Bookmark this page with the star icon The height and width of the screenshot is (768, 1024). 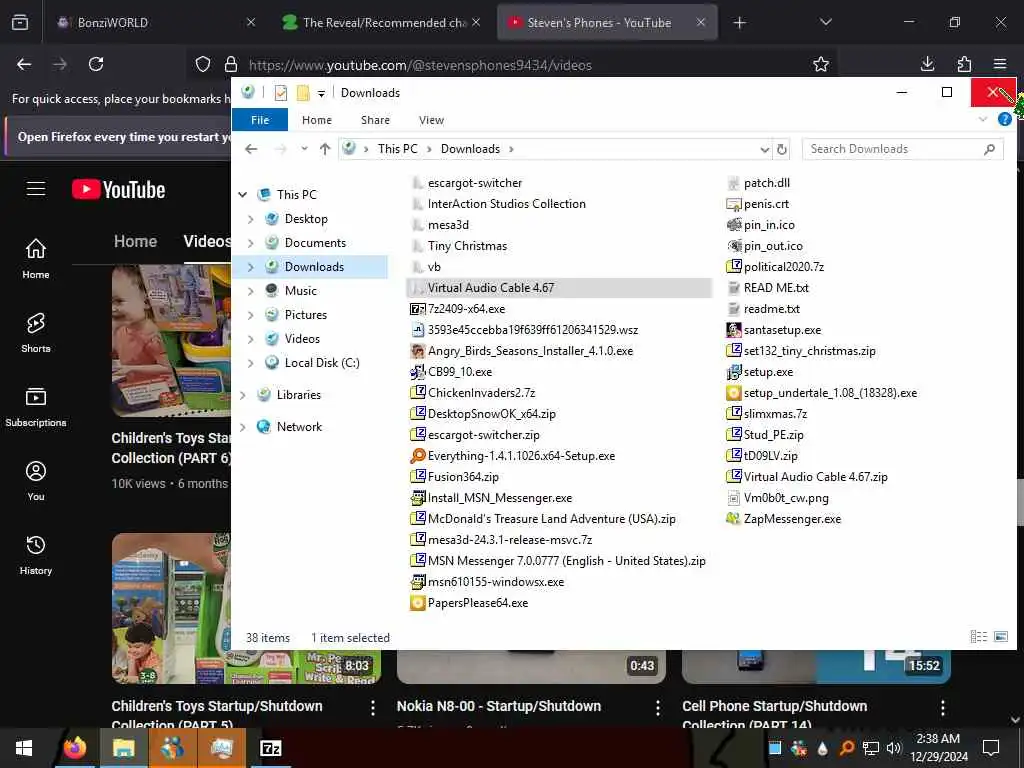coord(820,64)
